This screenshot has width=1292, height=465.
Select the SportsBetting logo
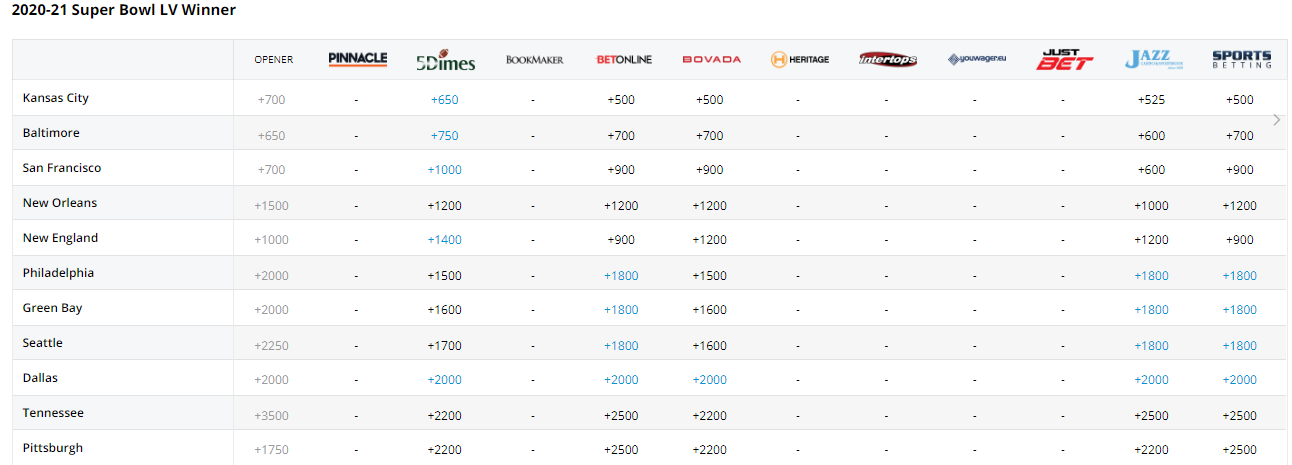point(1240,60)
